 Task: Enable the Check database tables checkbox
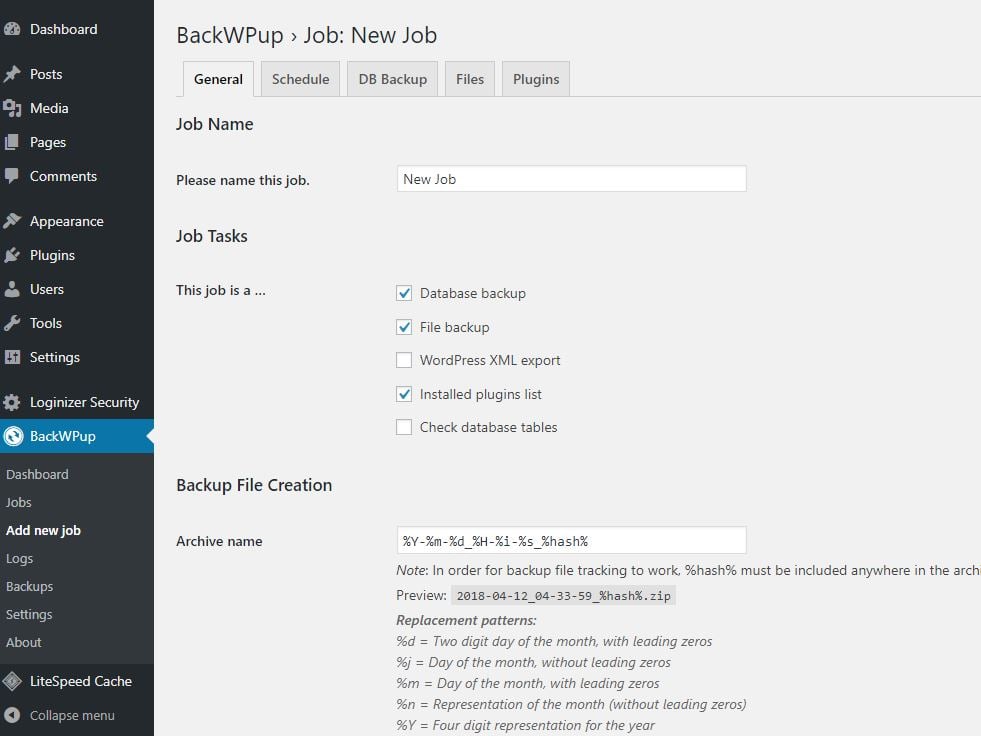404,427
